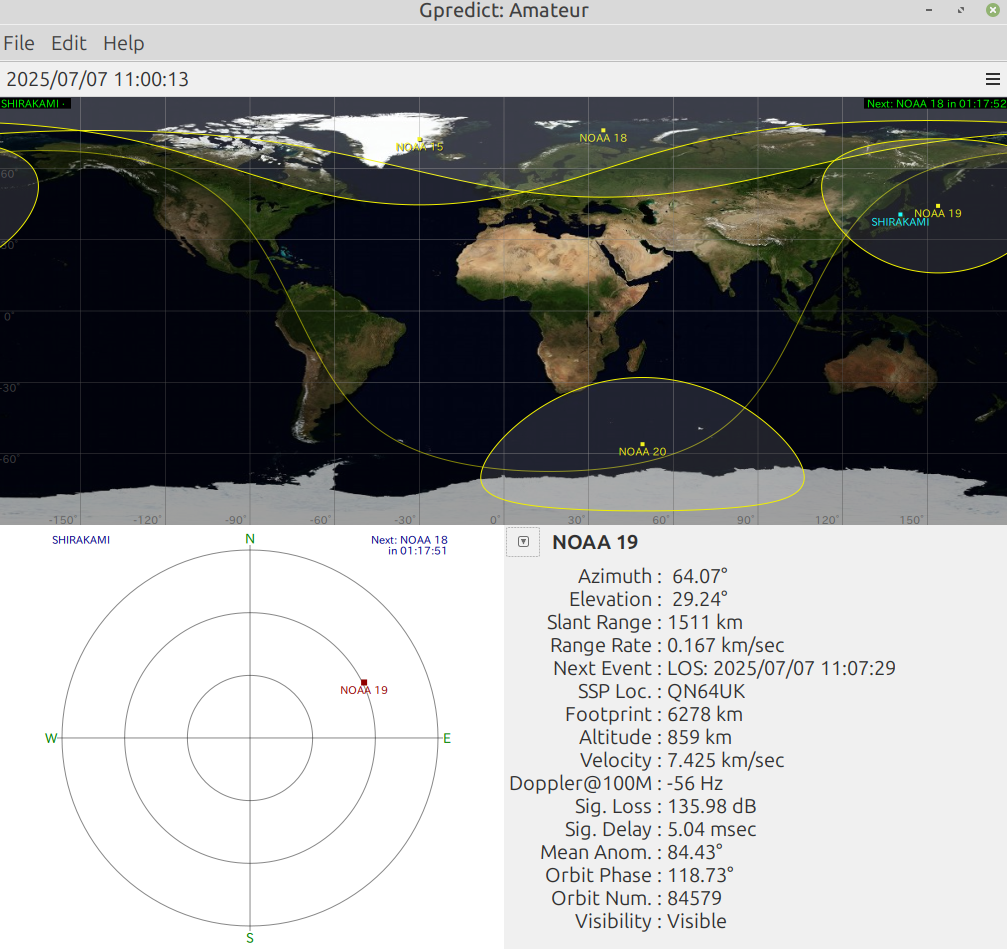Open the File menu
Image resolution: width=1007 pixels, height=949 pixels.
(x=19, y=43)
